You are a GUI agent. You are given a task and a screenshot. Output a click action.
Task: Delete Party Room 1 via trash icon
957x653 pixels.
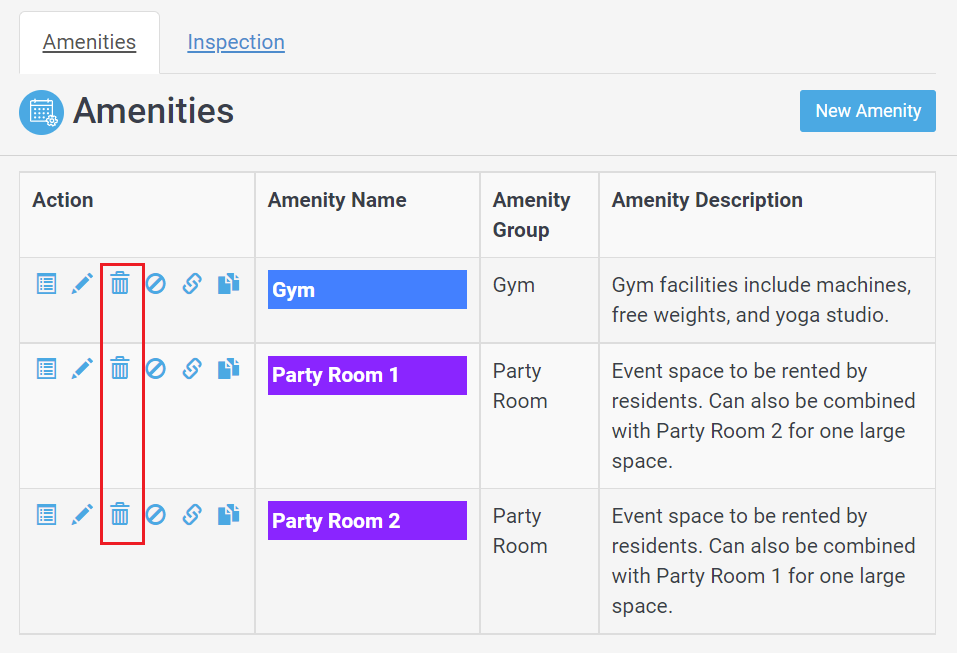[x=120, y=369]
